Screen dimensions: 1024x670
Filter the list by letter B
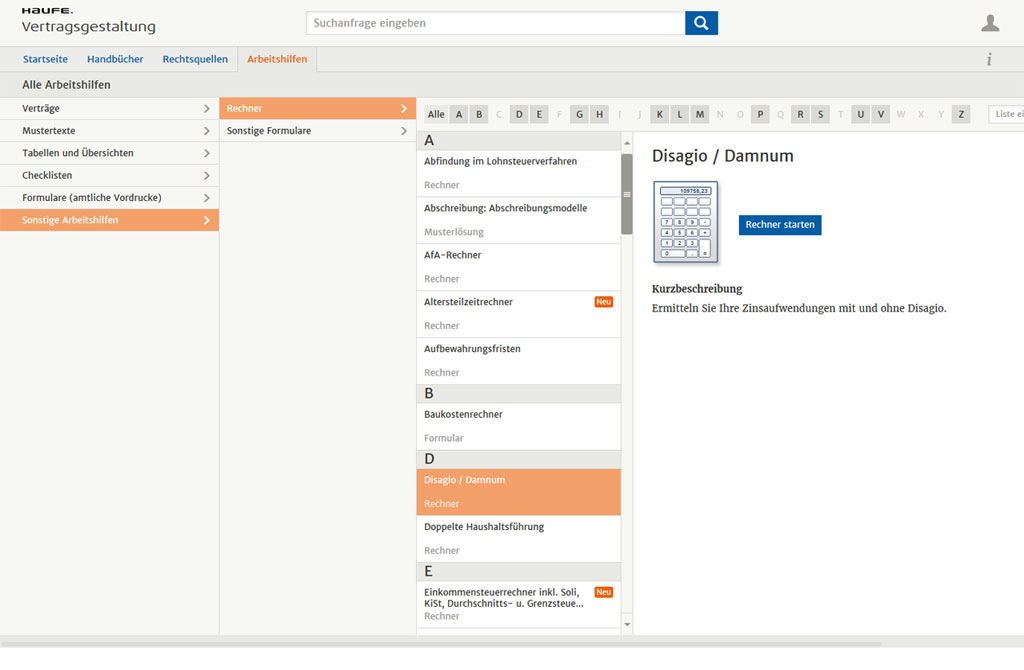click(x=479, y=114)
